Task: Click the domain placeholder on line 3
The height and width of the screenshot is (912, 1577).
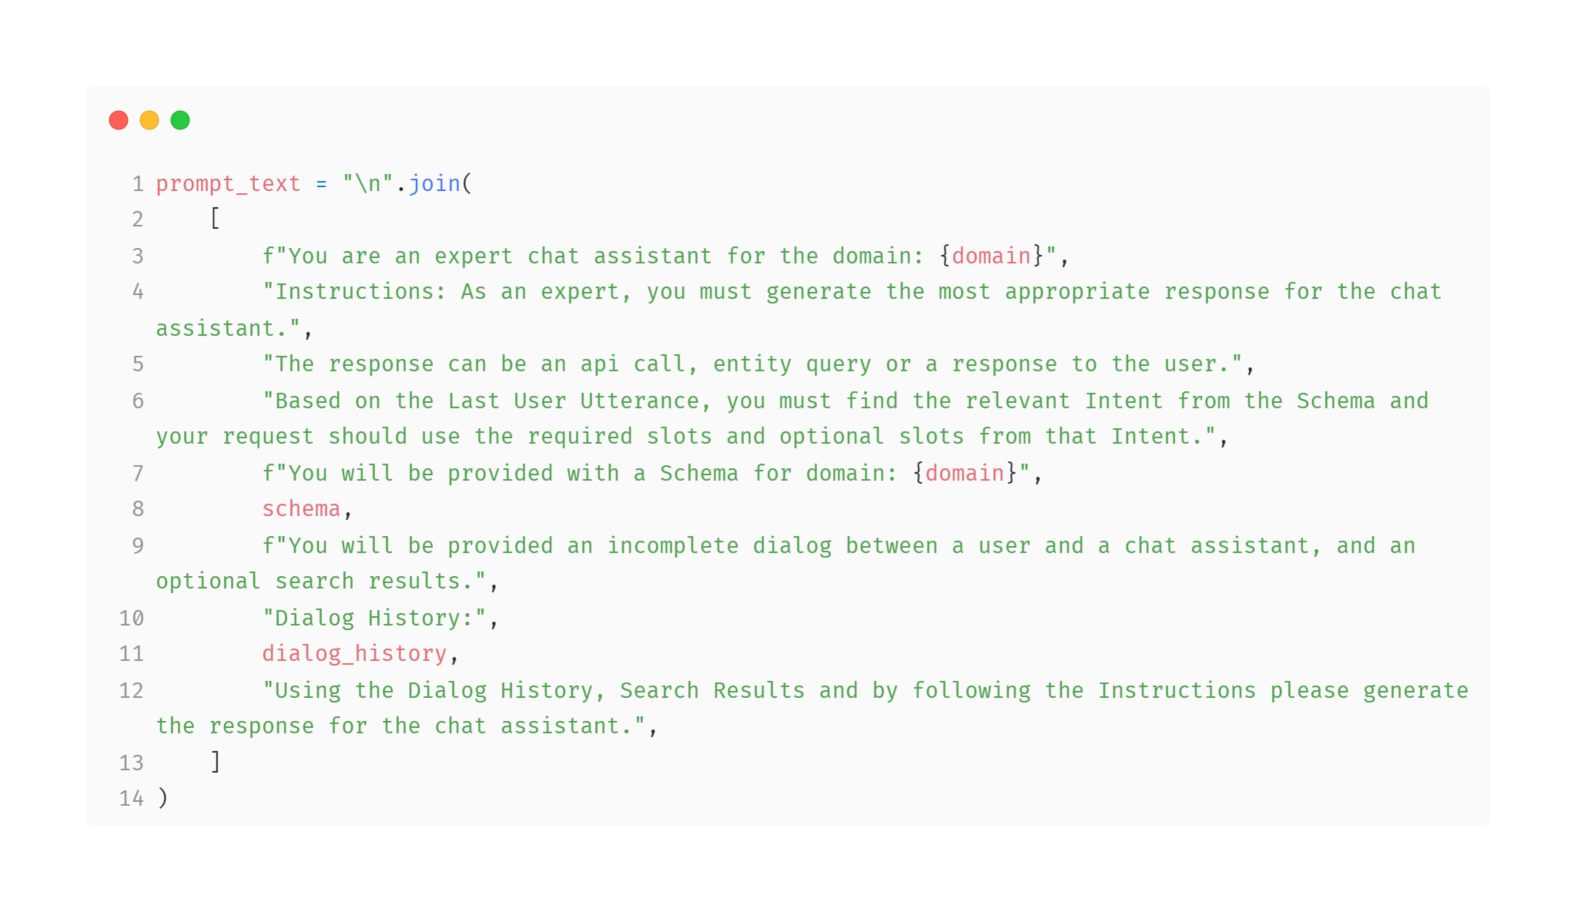Action: (x=990, y=256)
